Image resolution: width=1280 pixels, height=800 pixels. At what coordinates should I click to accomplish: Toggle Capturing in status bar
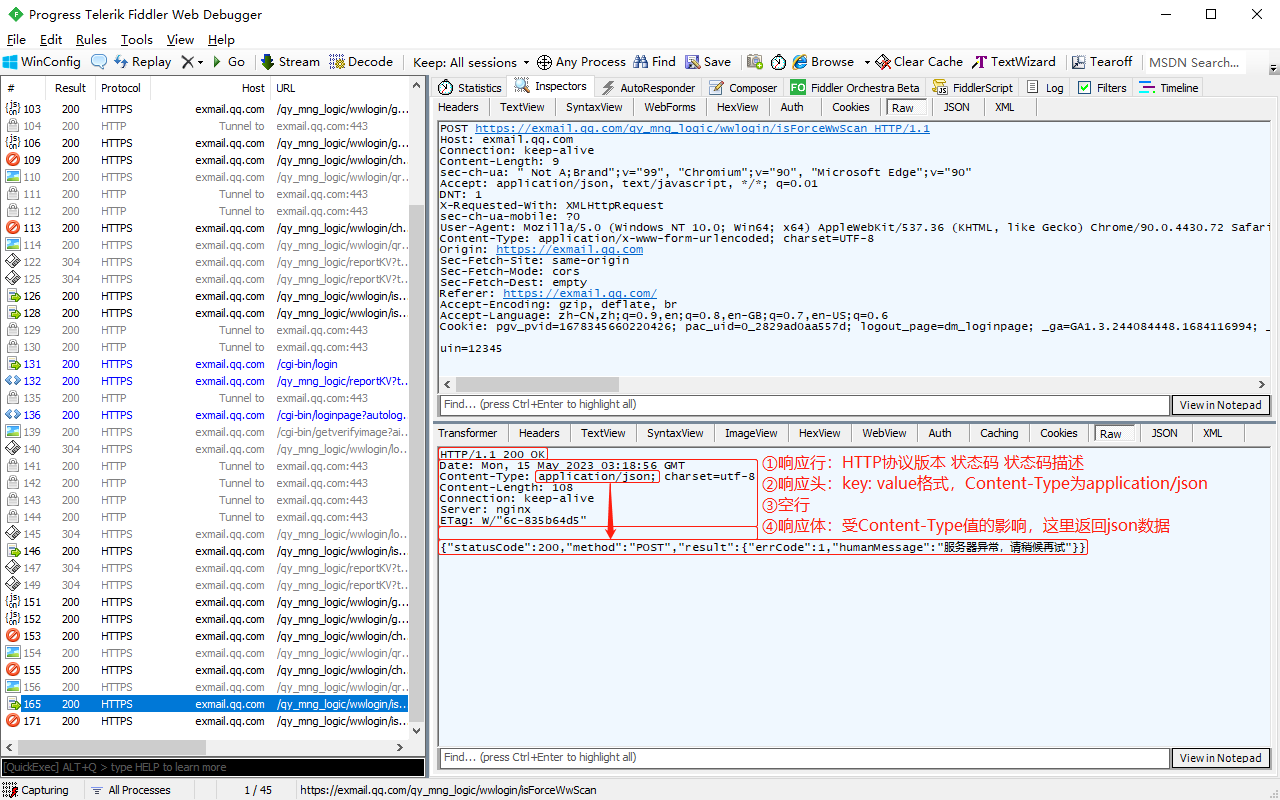point(36,790)
